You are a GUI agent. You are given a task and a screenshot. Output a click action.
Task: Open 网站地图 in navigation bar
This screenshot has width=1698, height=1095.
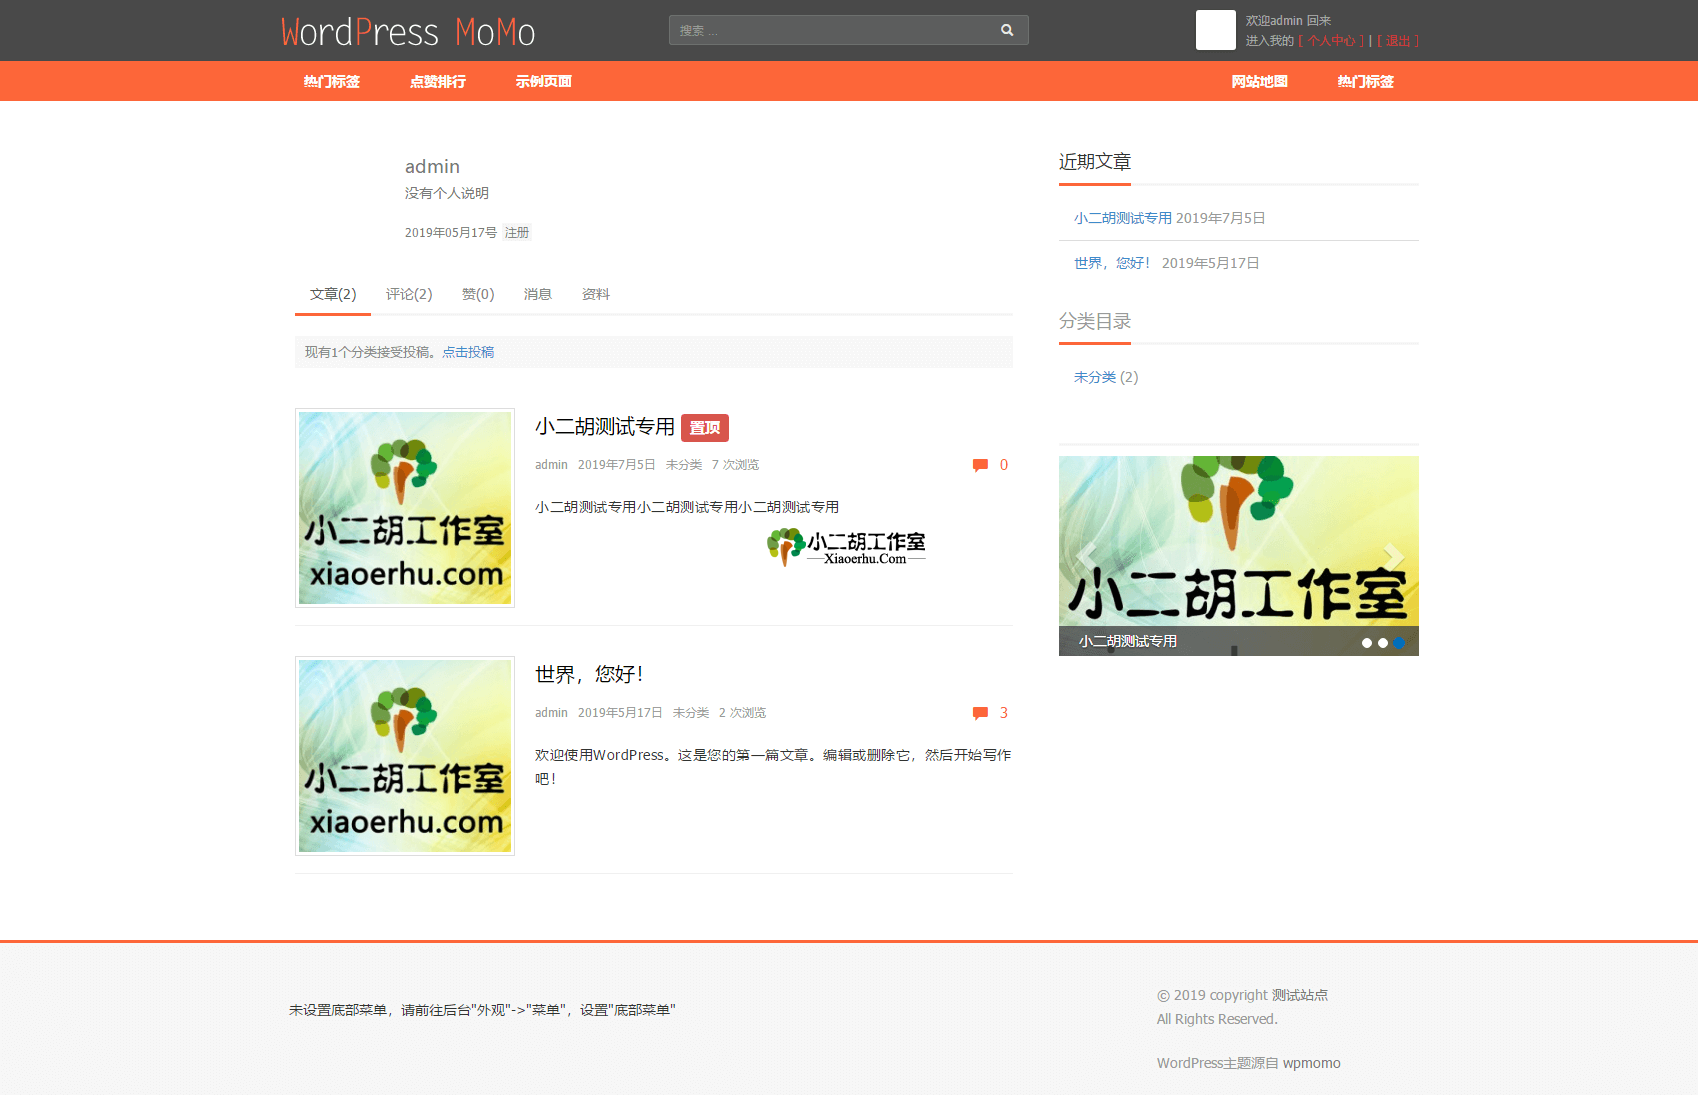point(1259,82)
